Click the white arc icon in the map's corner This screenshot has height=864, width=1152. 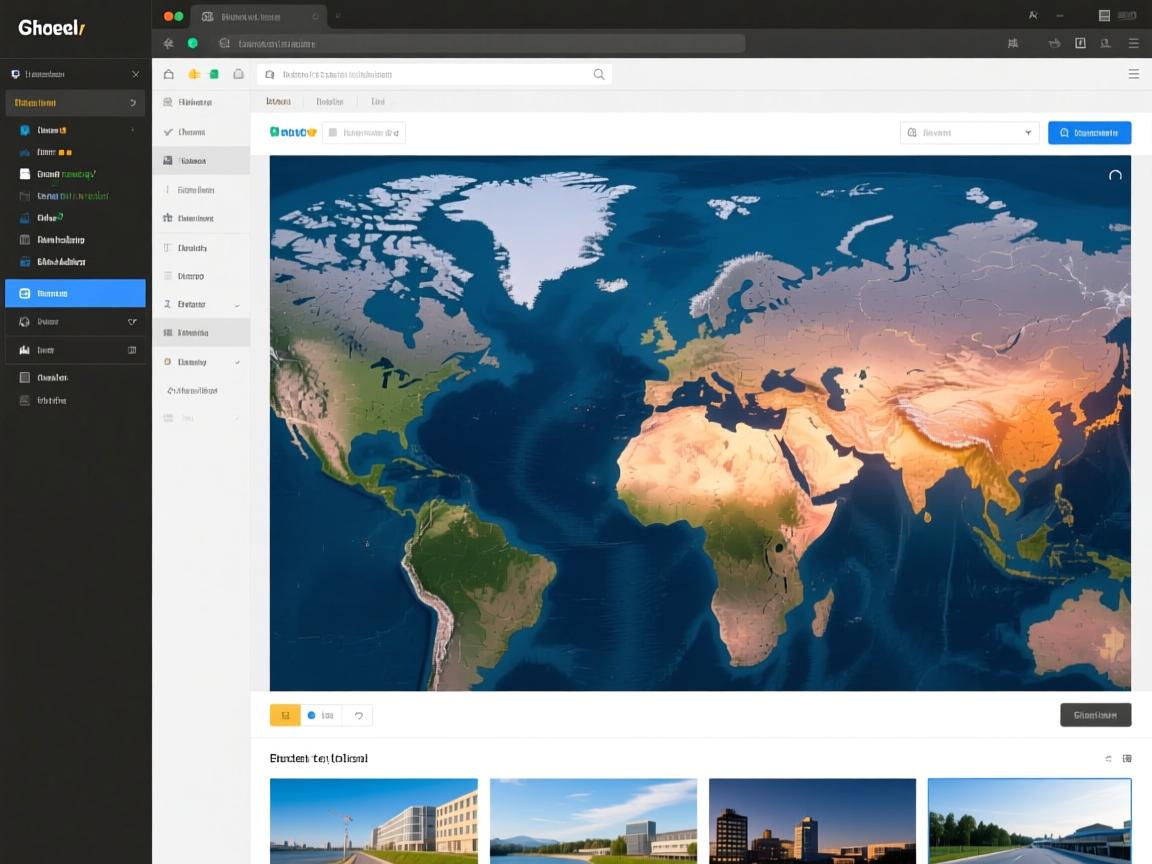[1115, 175]
